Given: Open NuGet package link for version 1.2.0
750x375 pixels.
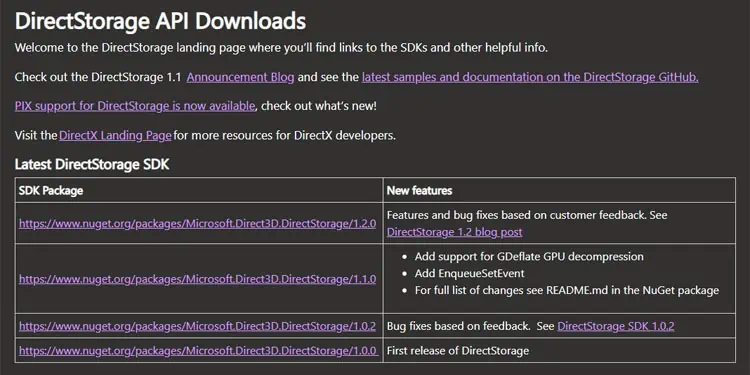Looking at the screenshot, I should point(198,223).
